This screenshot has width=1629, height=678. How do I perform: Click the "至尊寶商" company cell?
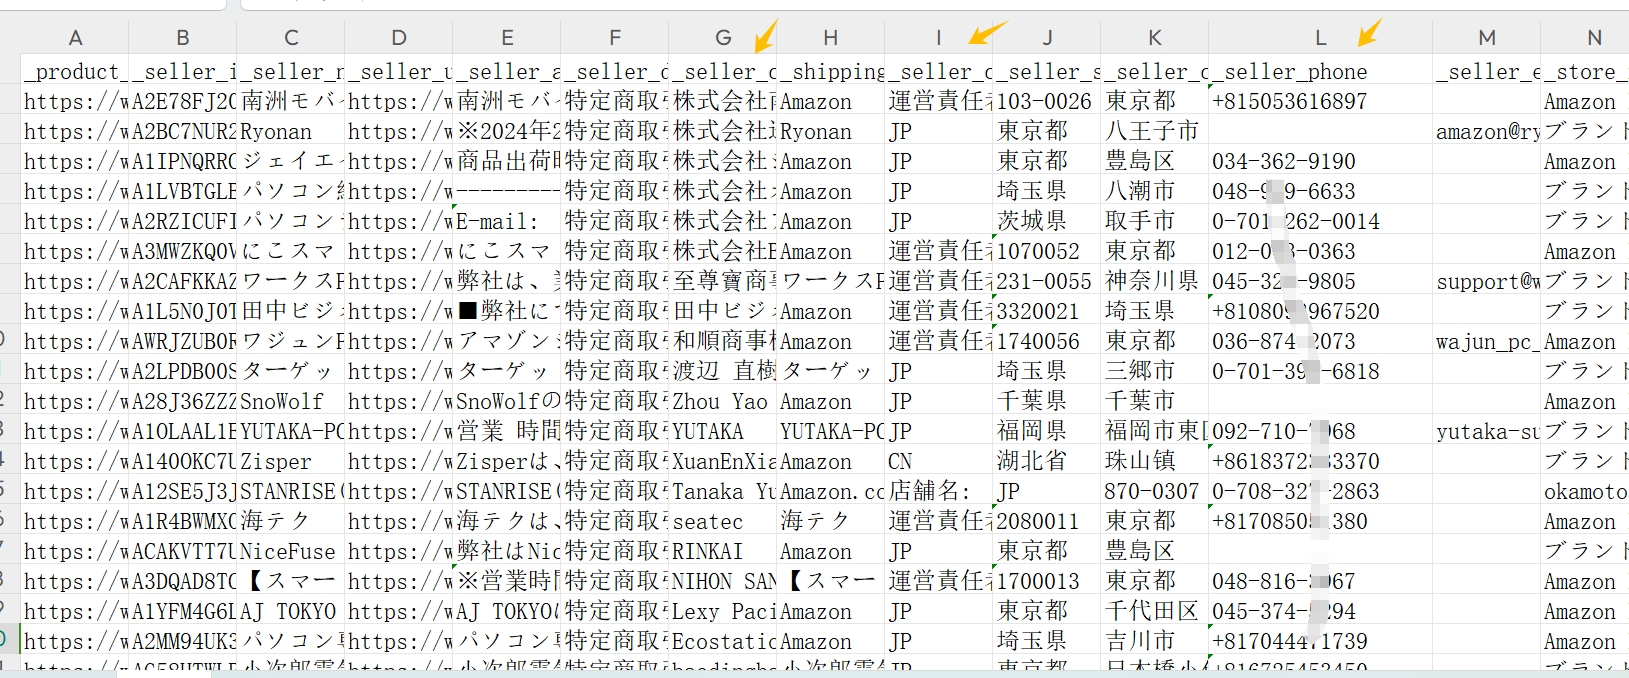(723, 281)
